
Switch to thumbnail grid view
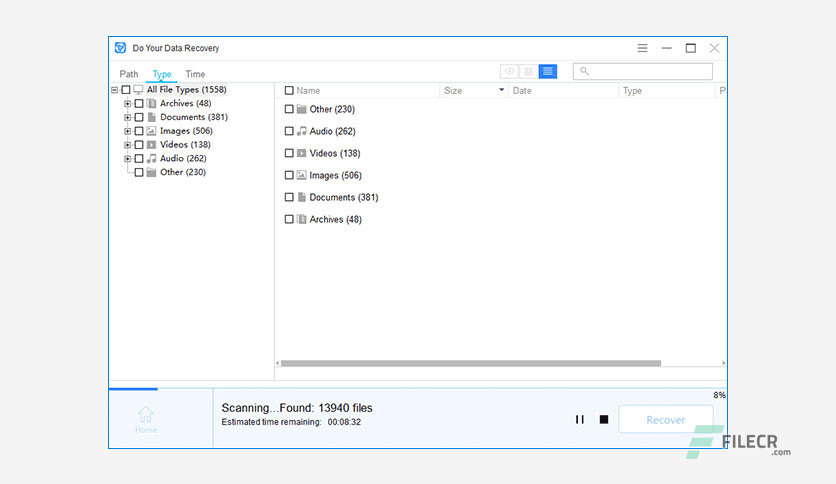tap(528, 71)
